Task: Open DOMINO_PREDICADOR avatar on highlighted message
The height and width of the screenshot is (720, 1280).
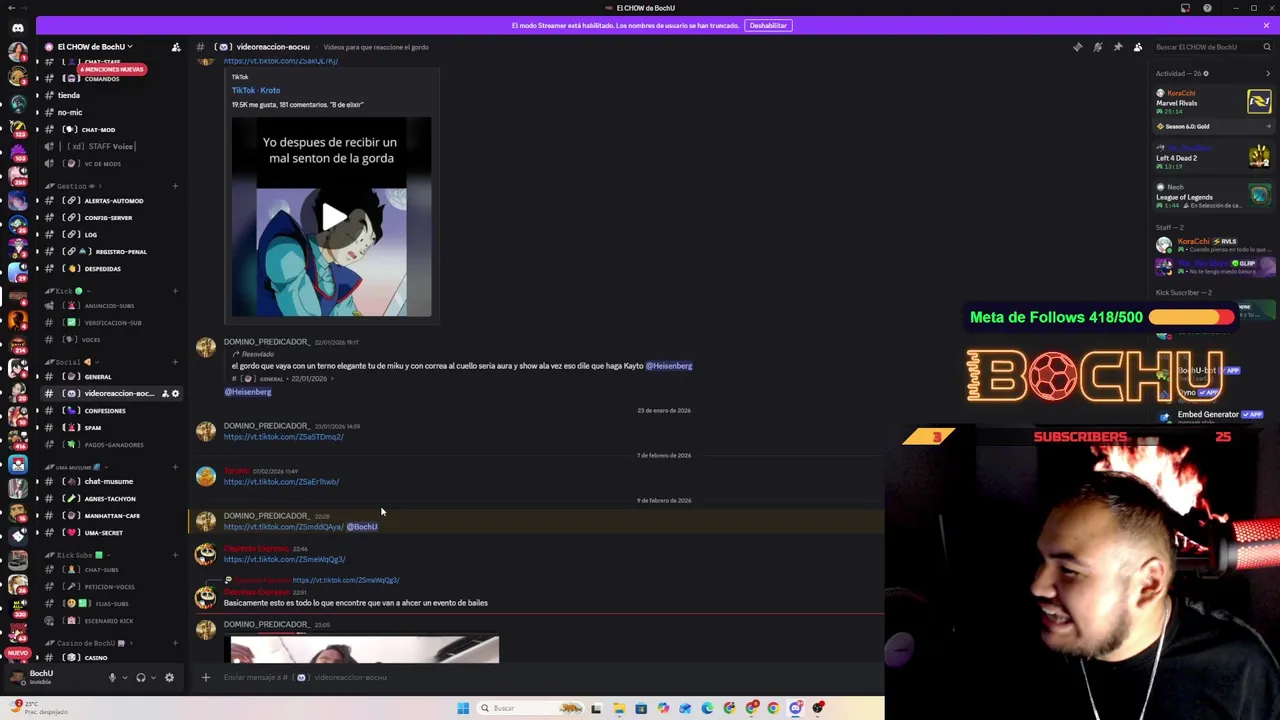Action: click(205, 521)
